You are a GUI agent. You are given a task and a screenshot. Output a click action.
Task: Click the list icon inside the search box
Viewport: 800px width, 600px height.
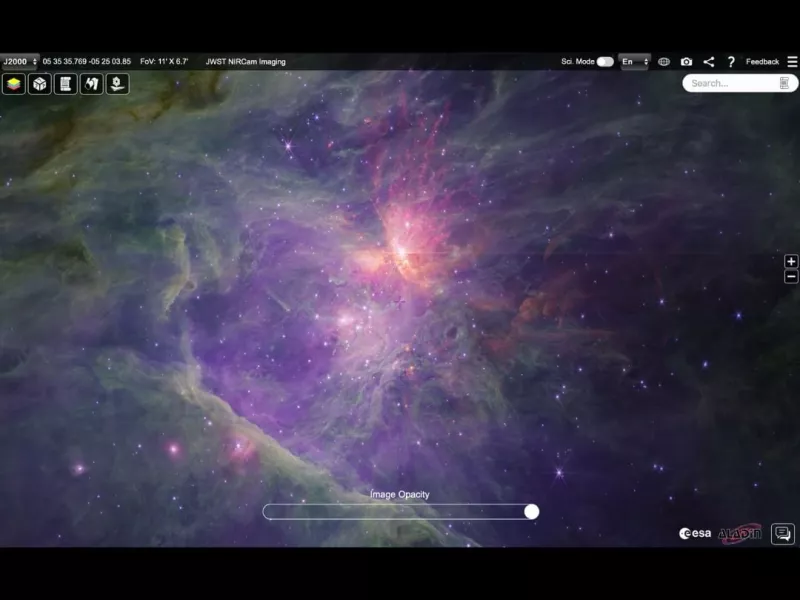[x=784, y=83]
